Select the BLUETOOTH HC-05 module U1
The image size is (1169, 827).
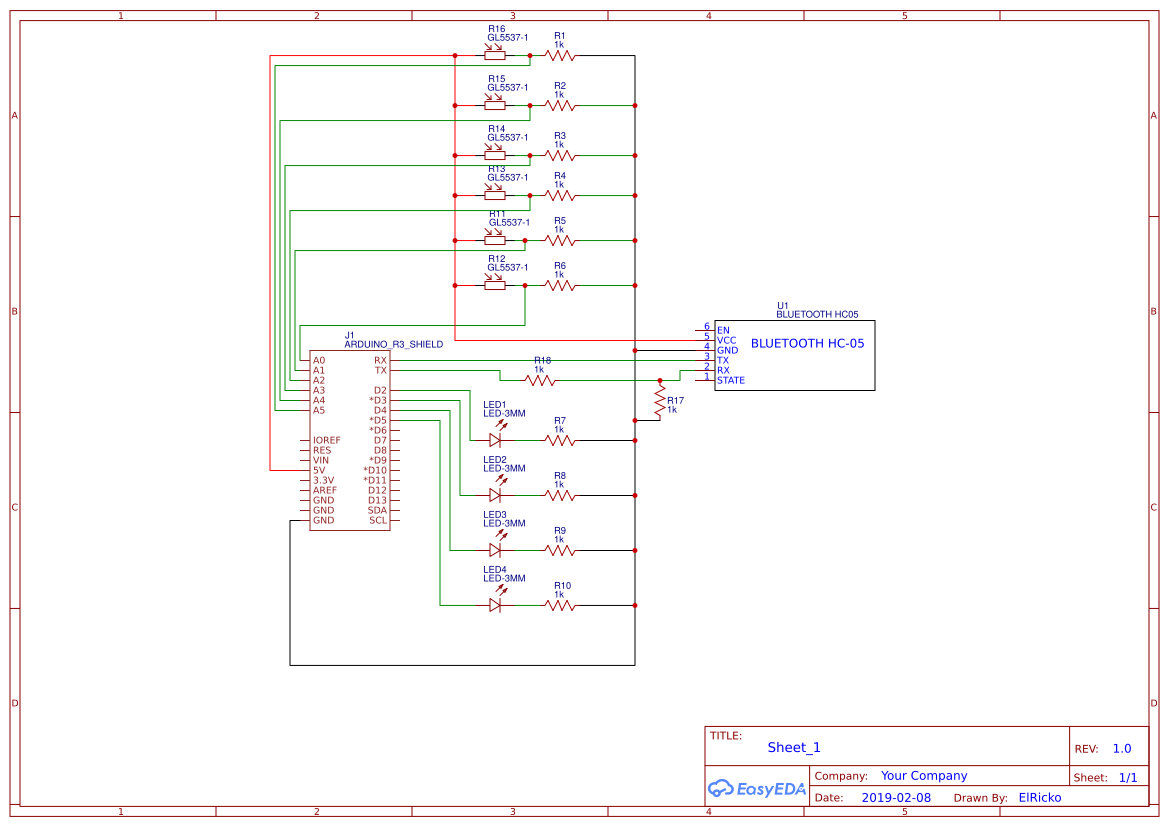tap(795, 355)
